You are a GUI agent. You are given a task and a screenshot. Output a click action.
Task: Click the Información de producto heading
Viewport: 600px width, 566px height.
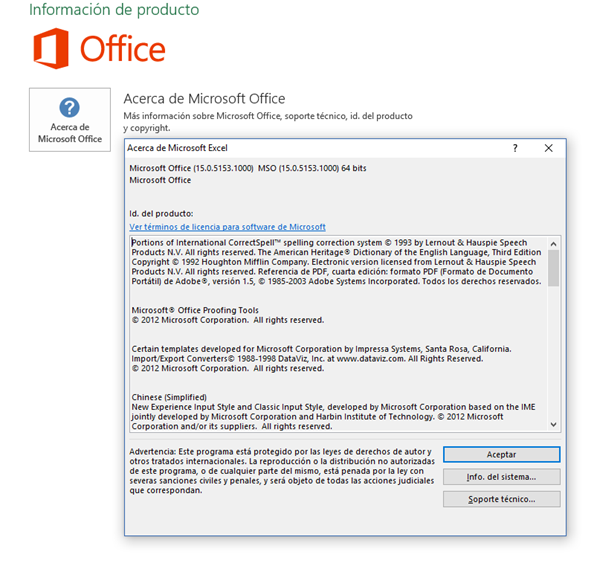coord(113,10)
